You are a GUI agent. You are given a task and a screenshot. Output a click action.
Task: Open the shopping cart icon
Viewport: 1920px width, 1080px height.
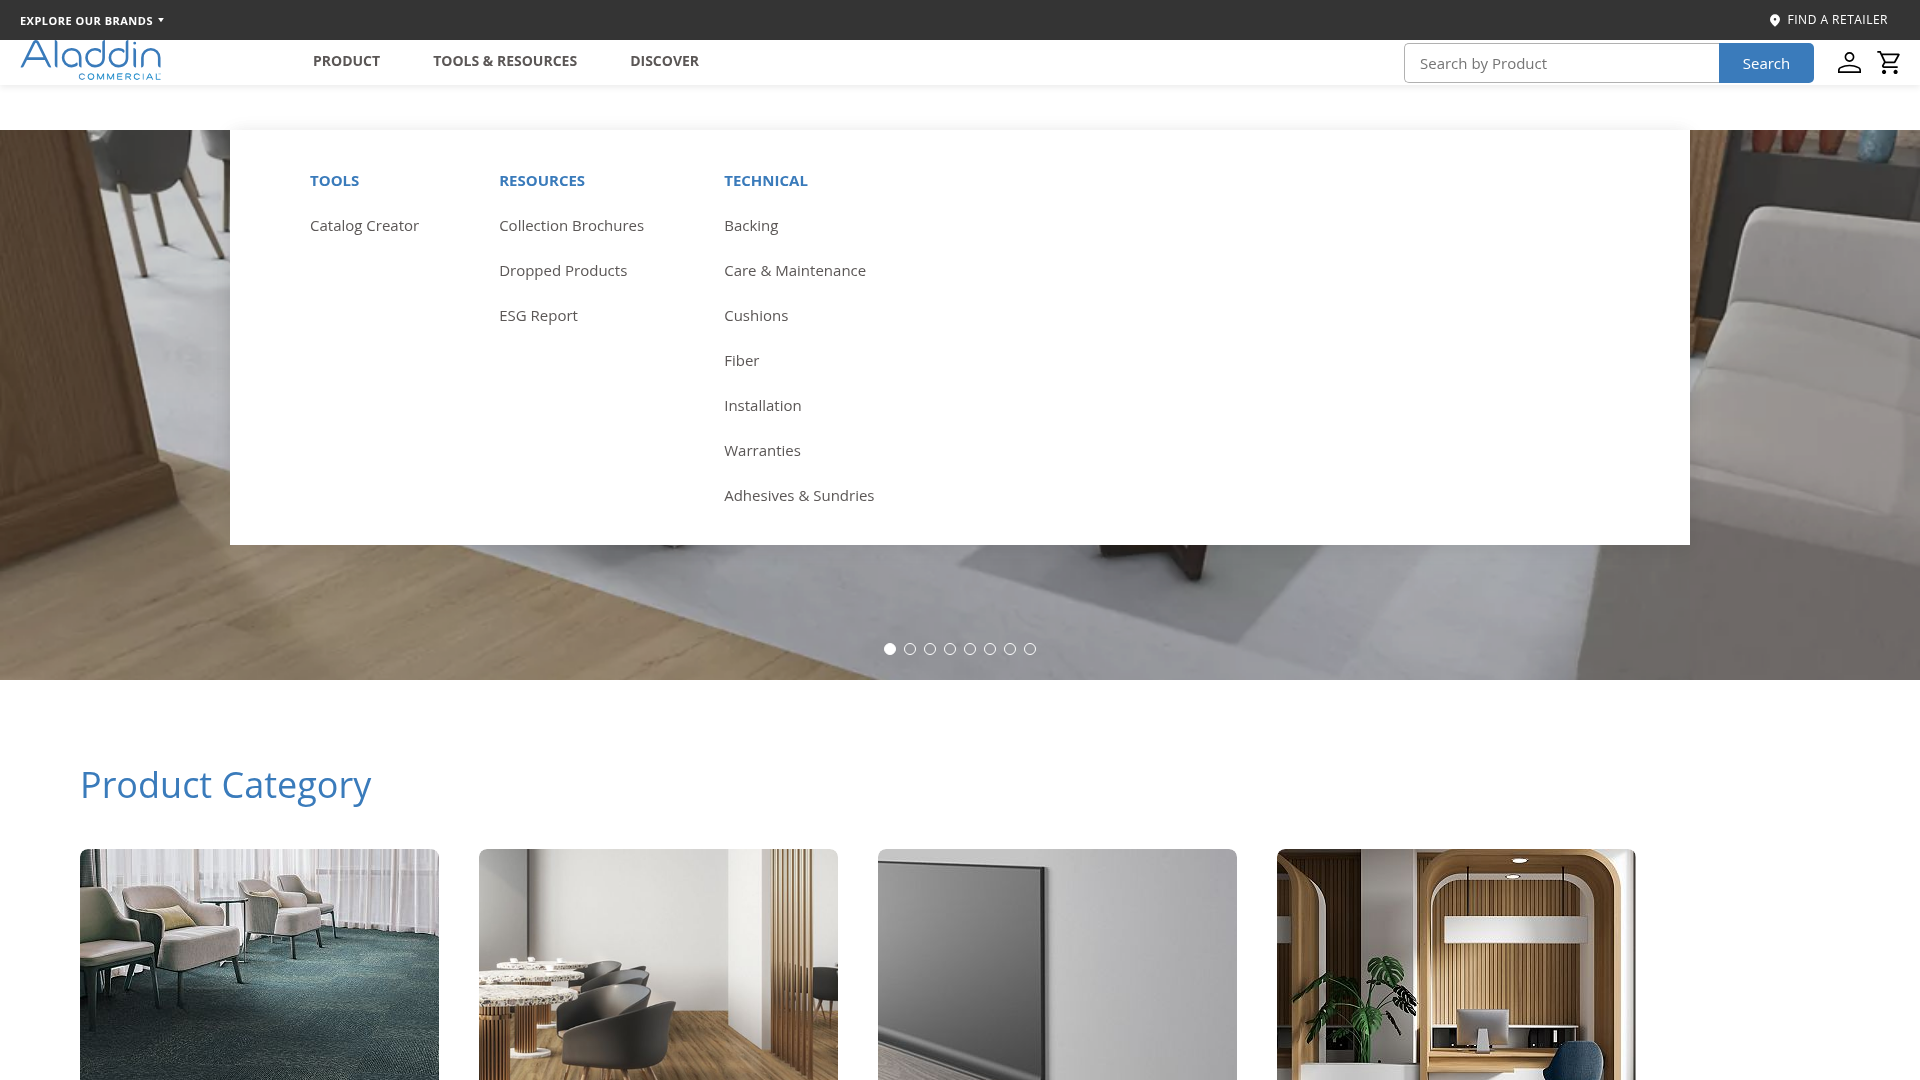click(x=1889, y=63)
